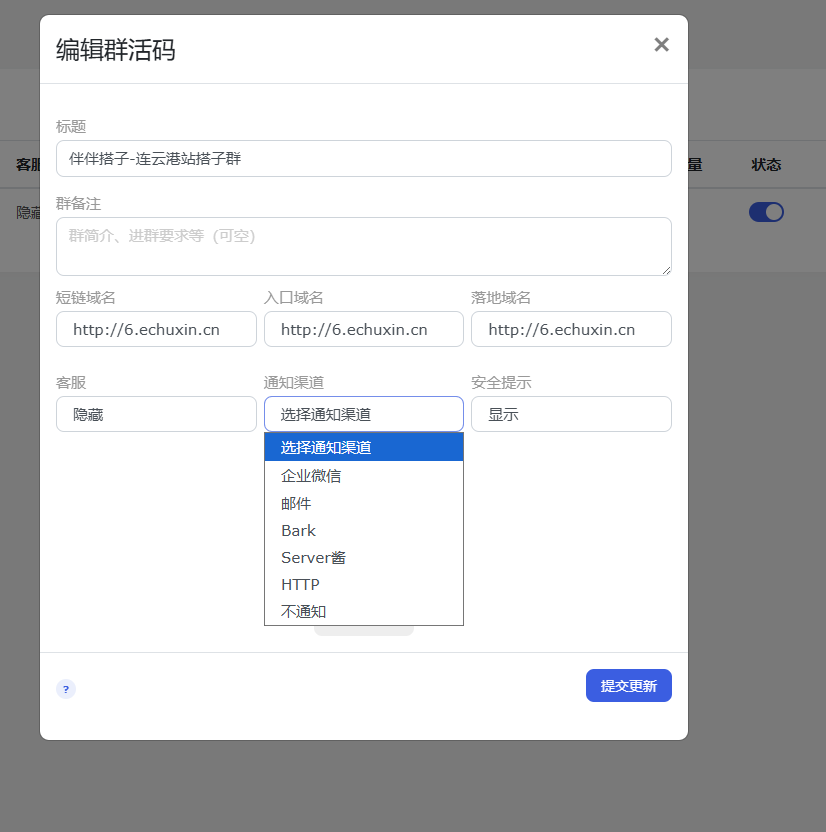Screen dimensions: 826x832
Task: Click the help question mark icon
Action: coord(66,689)
